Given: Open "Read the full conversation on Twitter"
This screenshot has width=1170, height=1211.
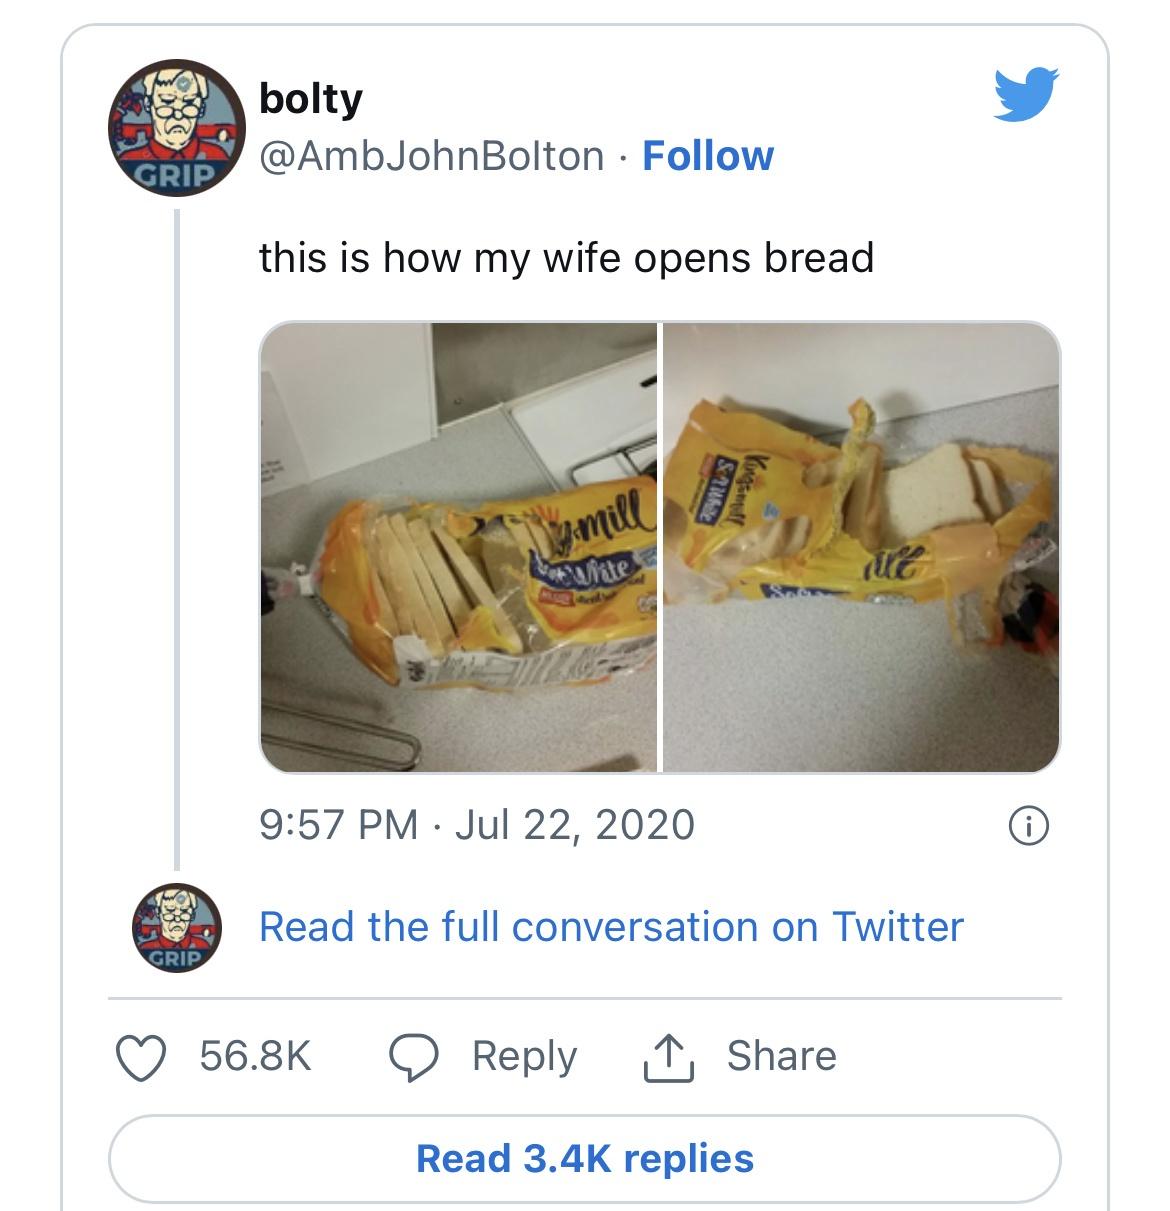Looking at the screenshot, I should (x=611, y=927).
